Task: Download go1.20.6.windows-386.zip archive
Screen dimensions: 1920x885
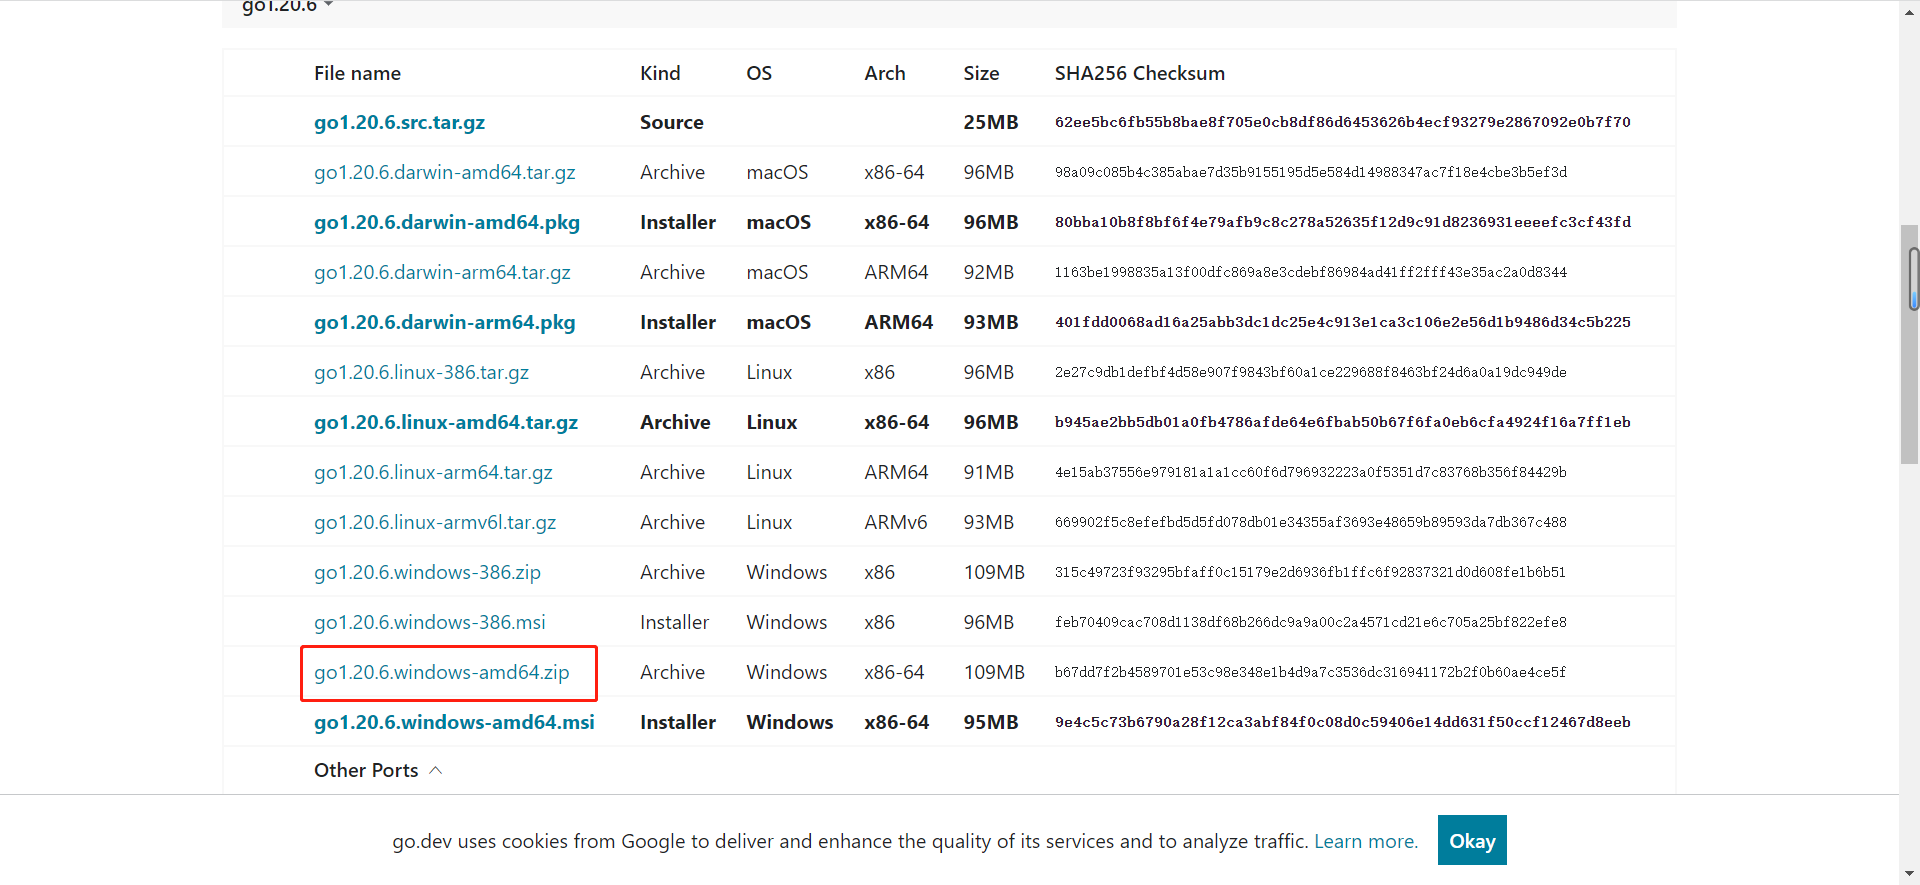Action: point(427,572)
